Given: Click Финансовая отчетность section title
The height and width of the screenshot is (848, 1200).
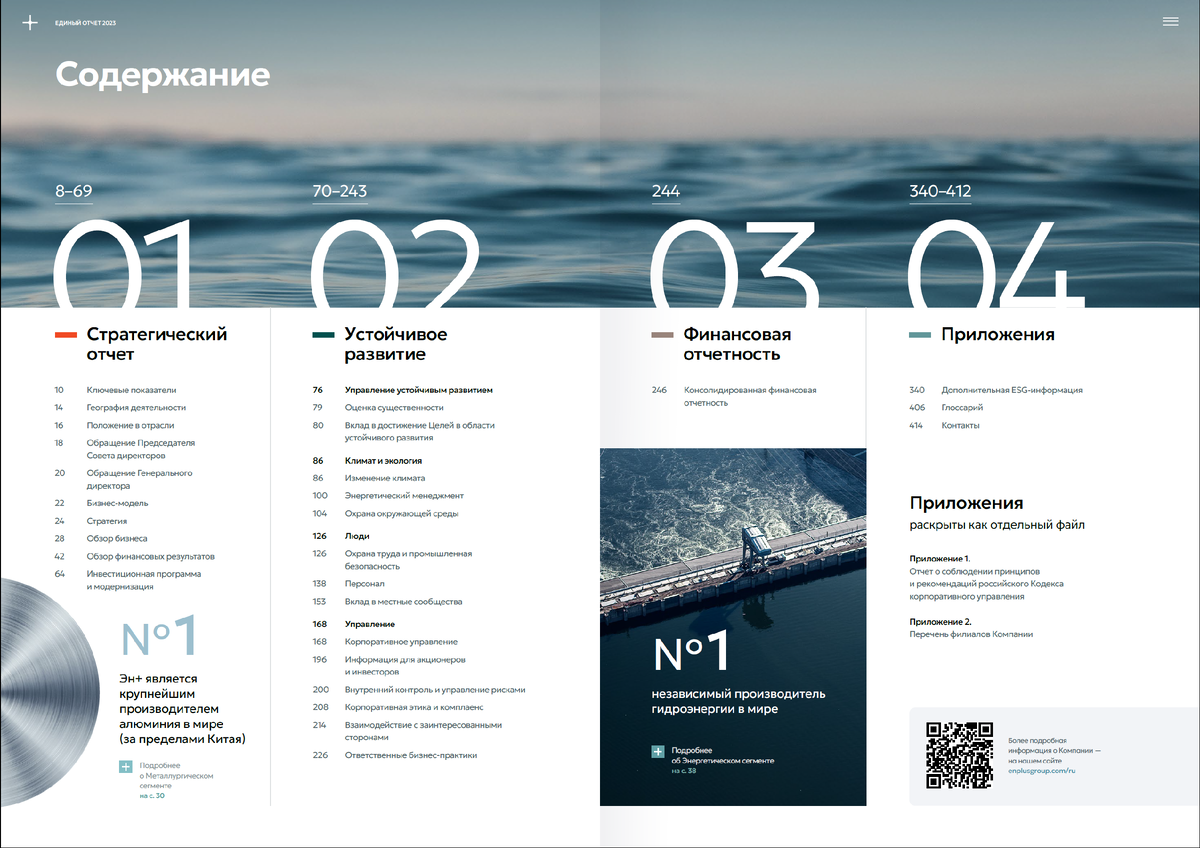Looking at the screenshot, I should pos(738,344).
